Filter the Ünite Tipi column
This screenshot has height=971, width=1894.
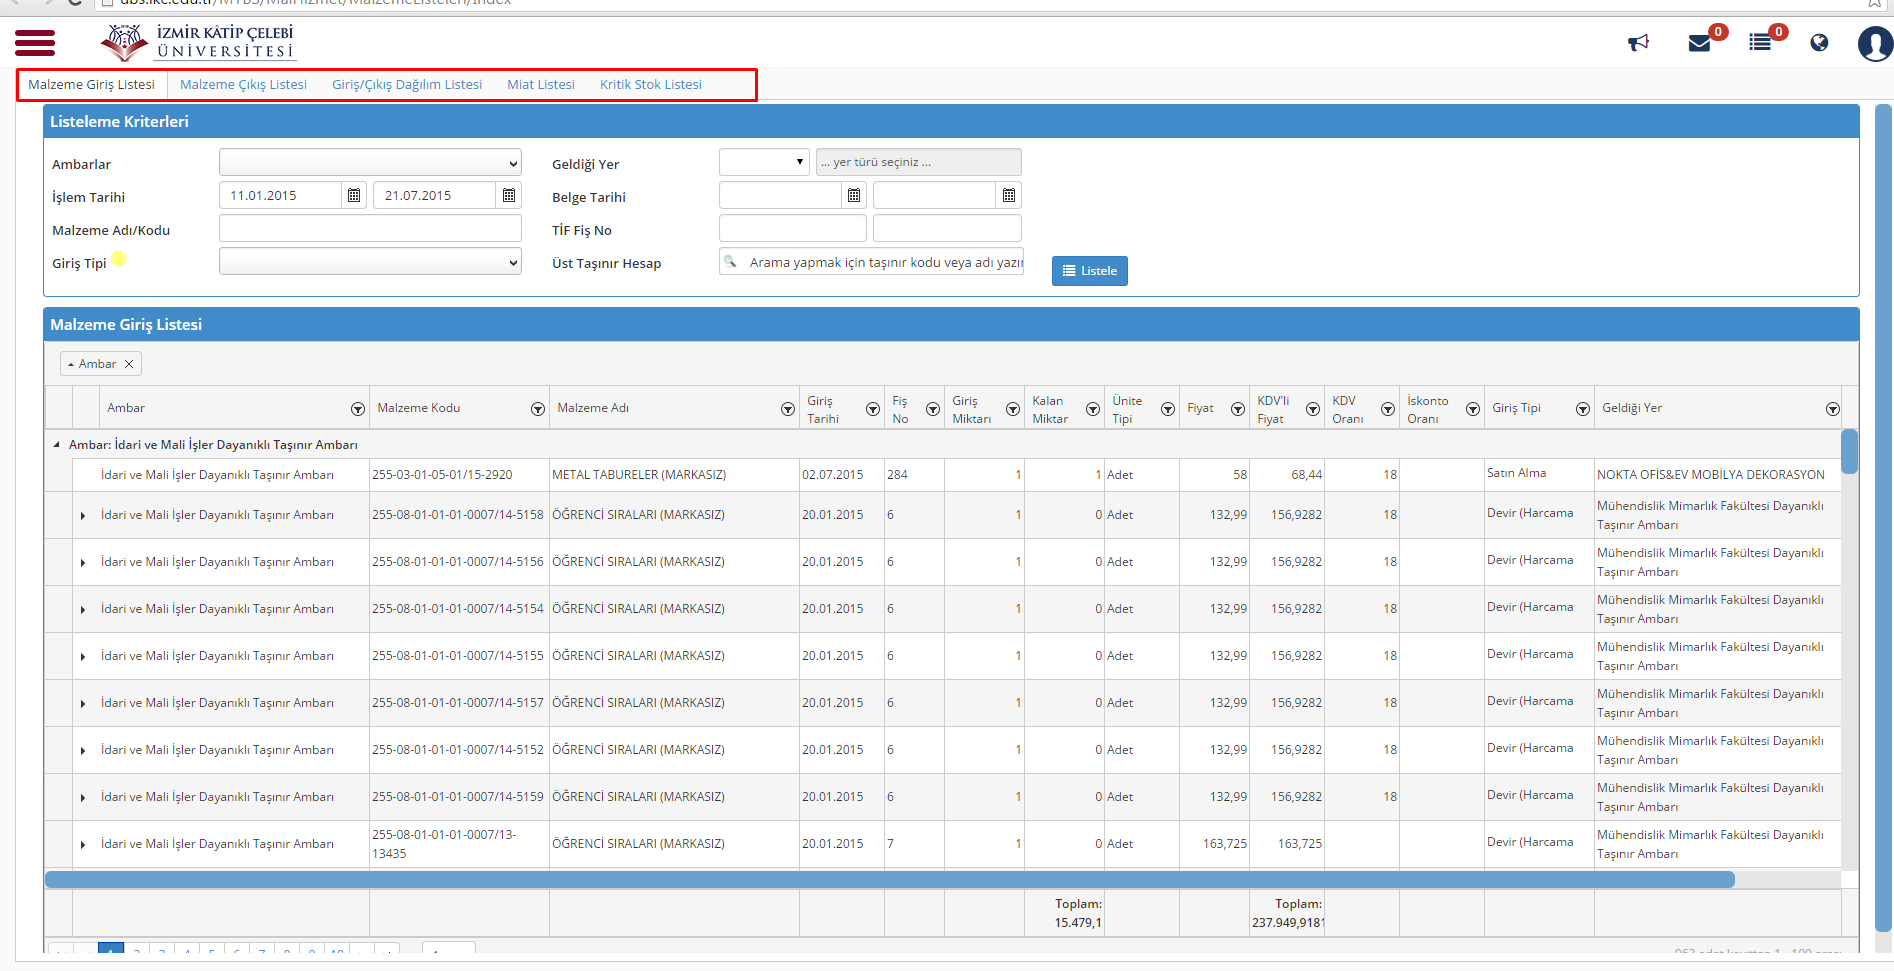coord(1168,409)
